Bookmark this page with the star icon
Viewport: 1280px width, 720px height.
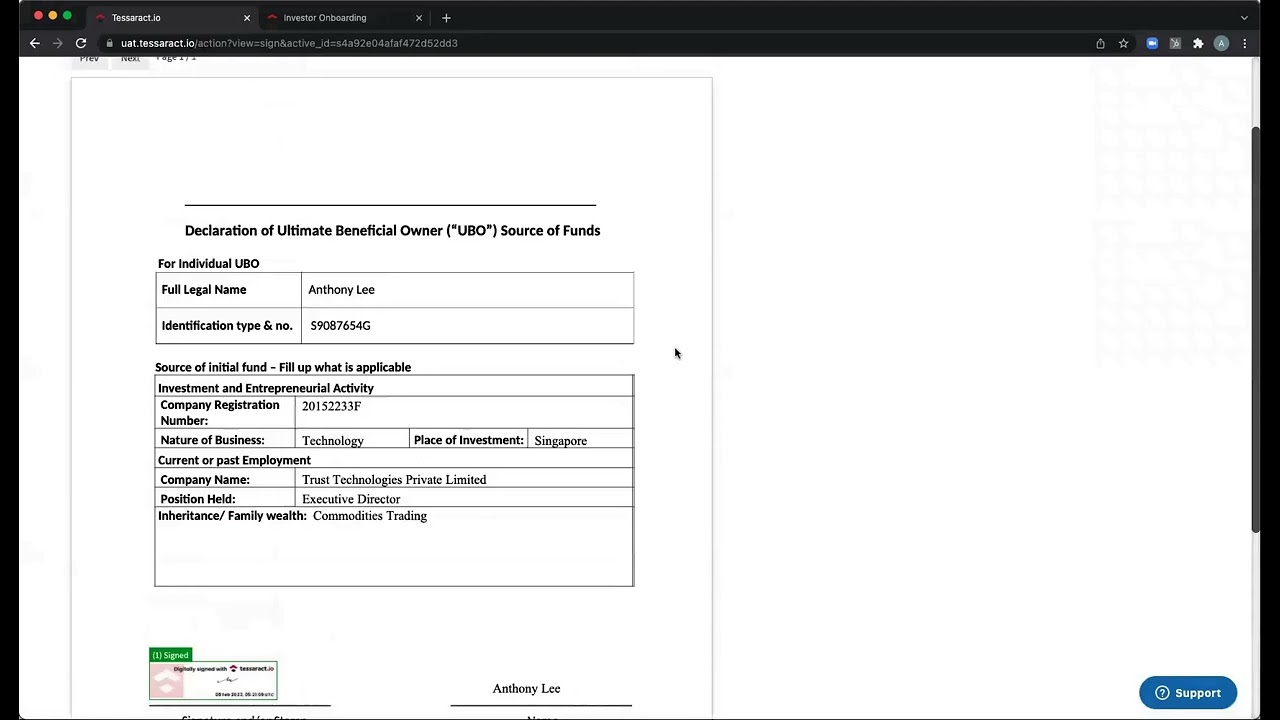click(1123, 43)
